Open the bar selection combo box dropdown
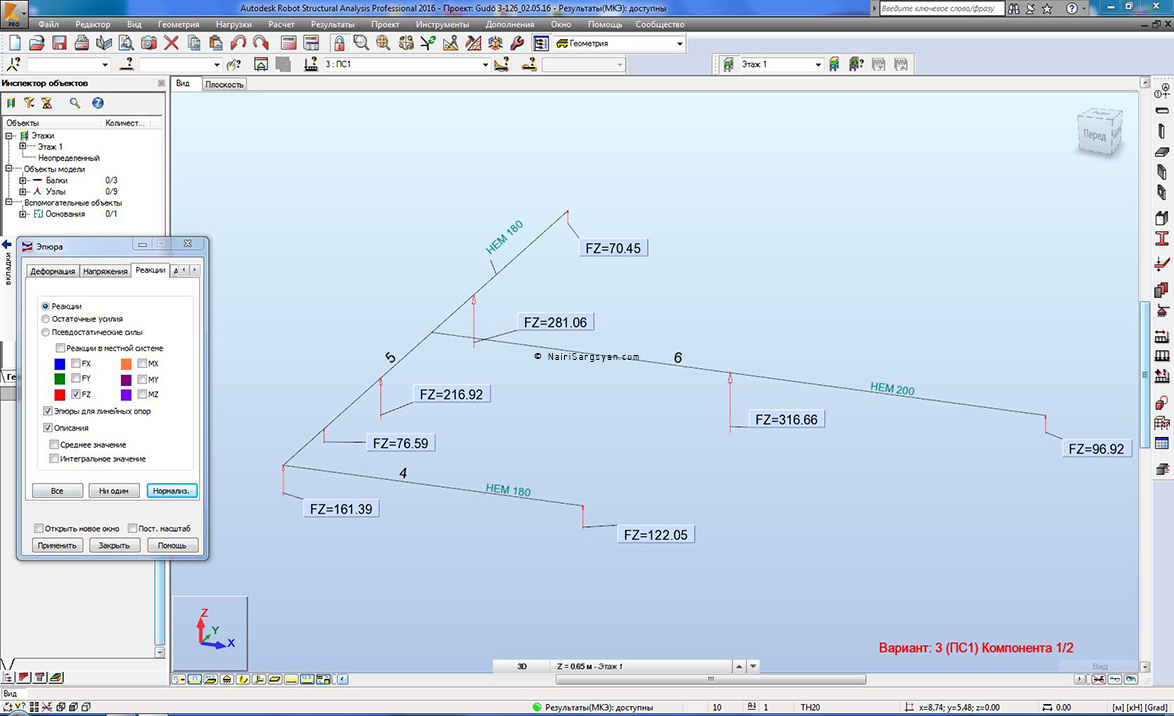The image size is (1174, 716). click(x=216, y=64)
